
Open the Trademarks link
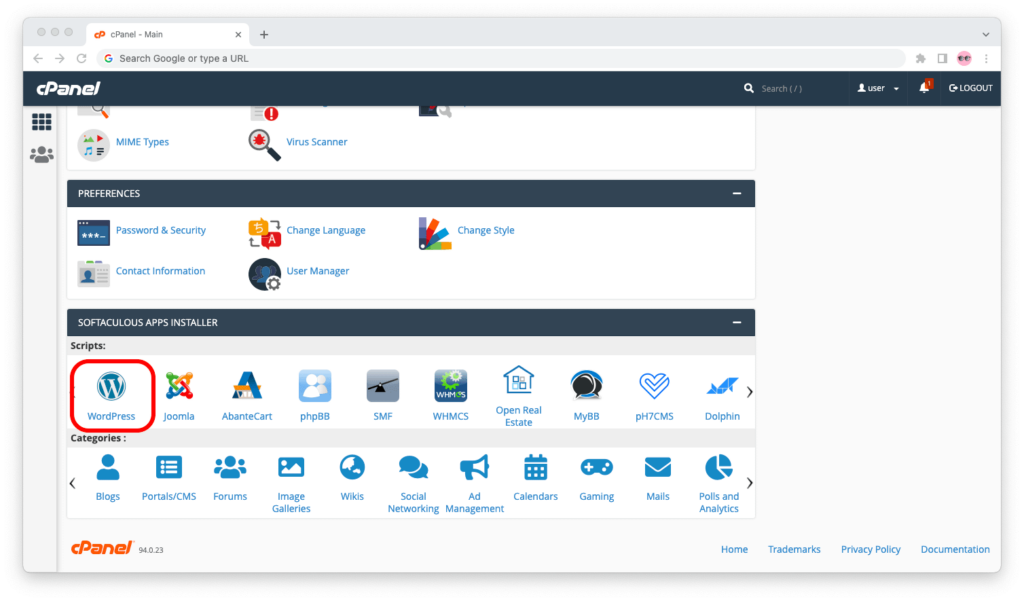tap(794, 549)
